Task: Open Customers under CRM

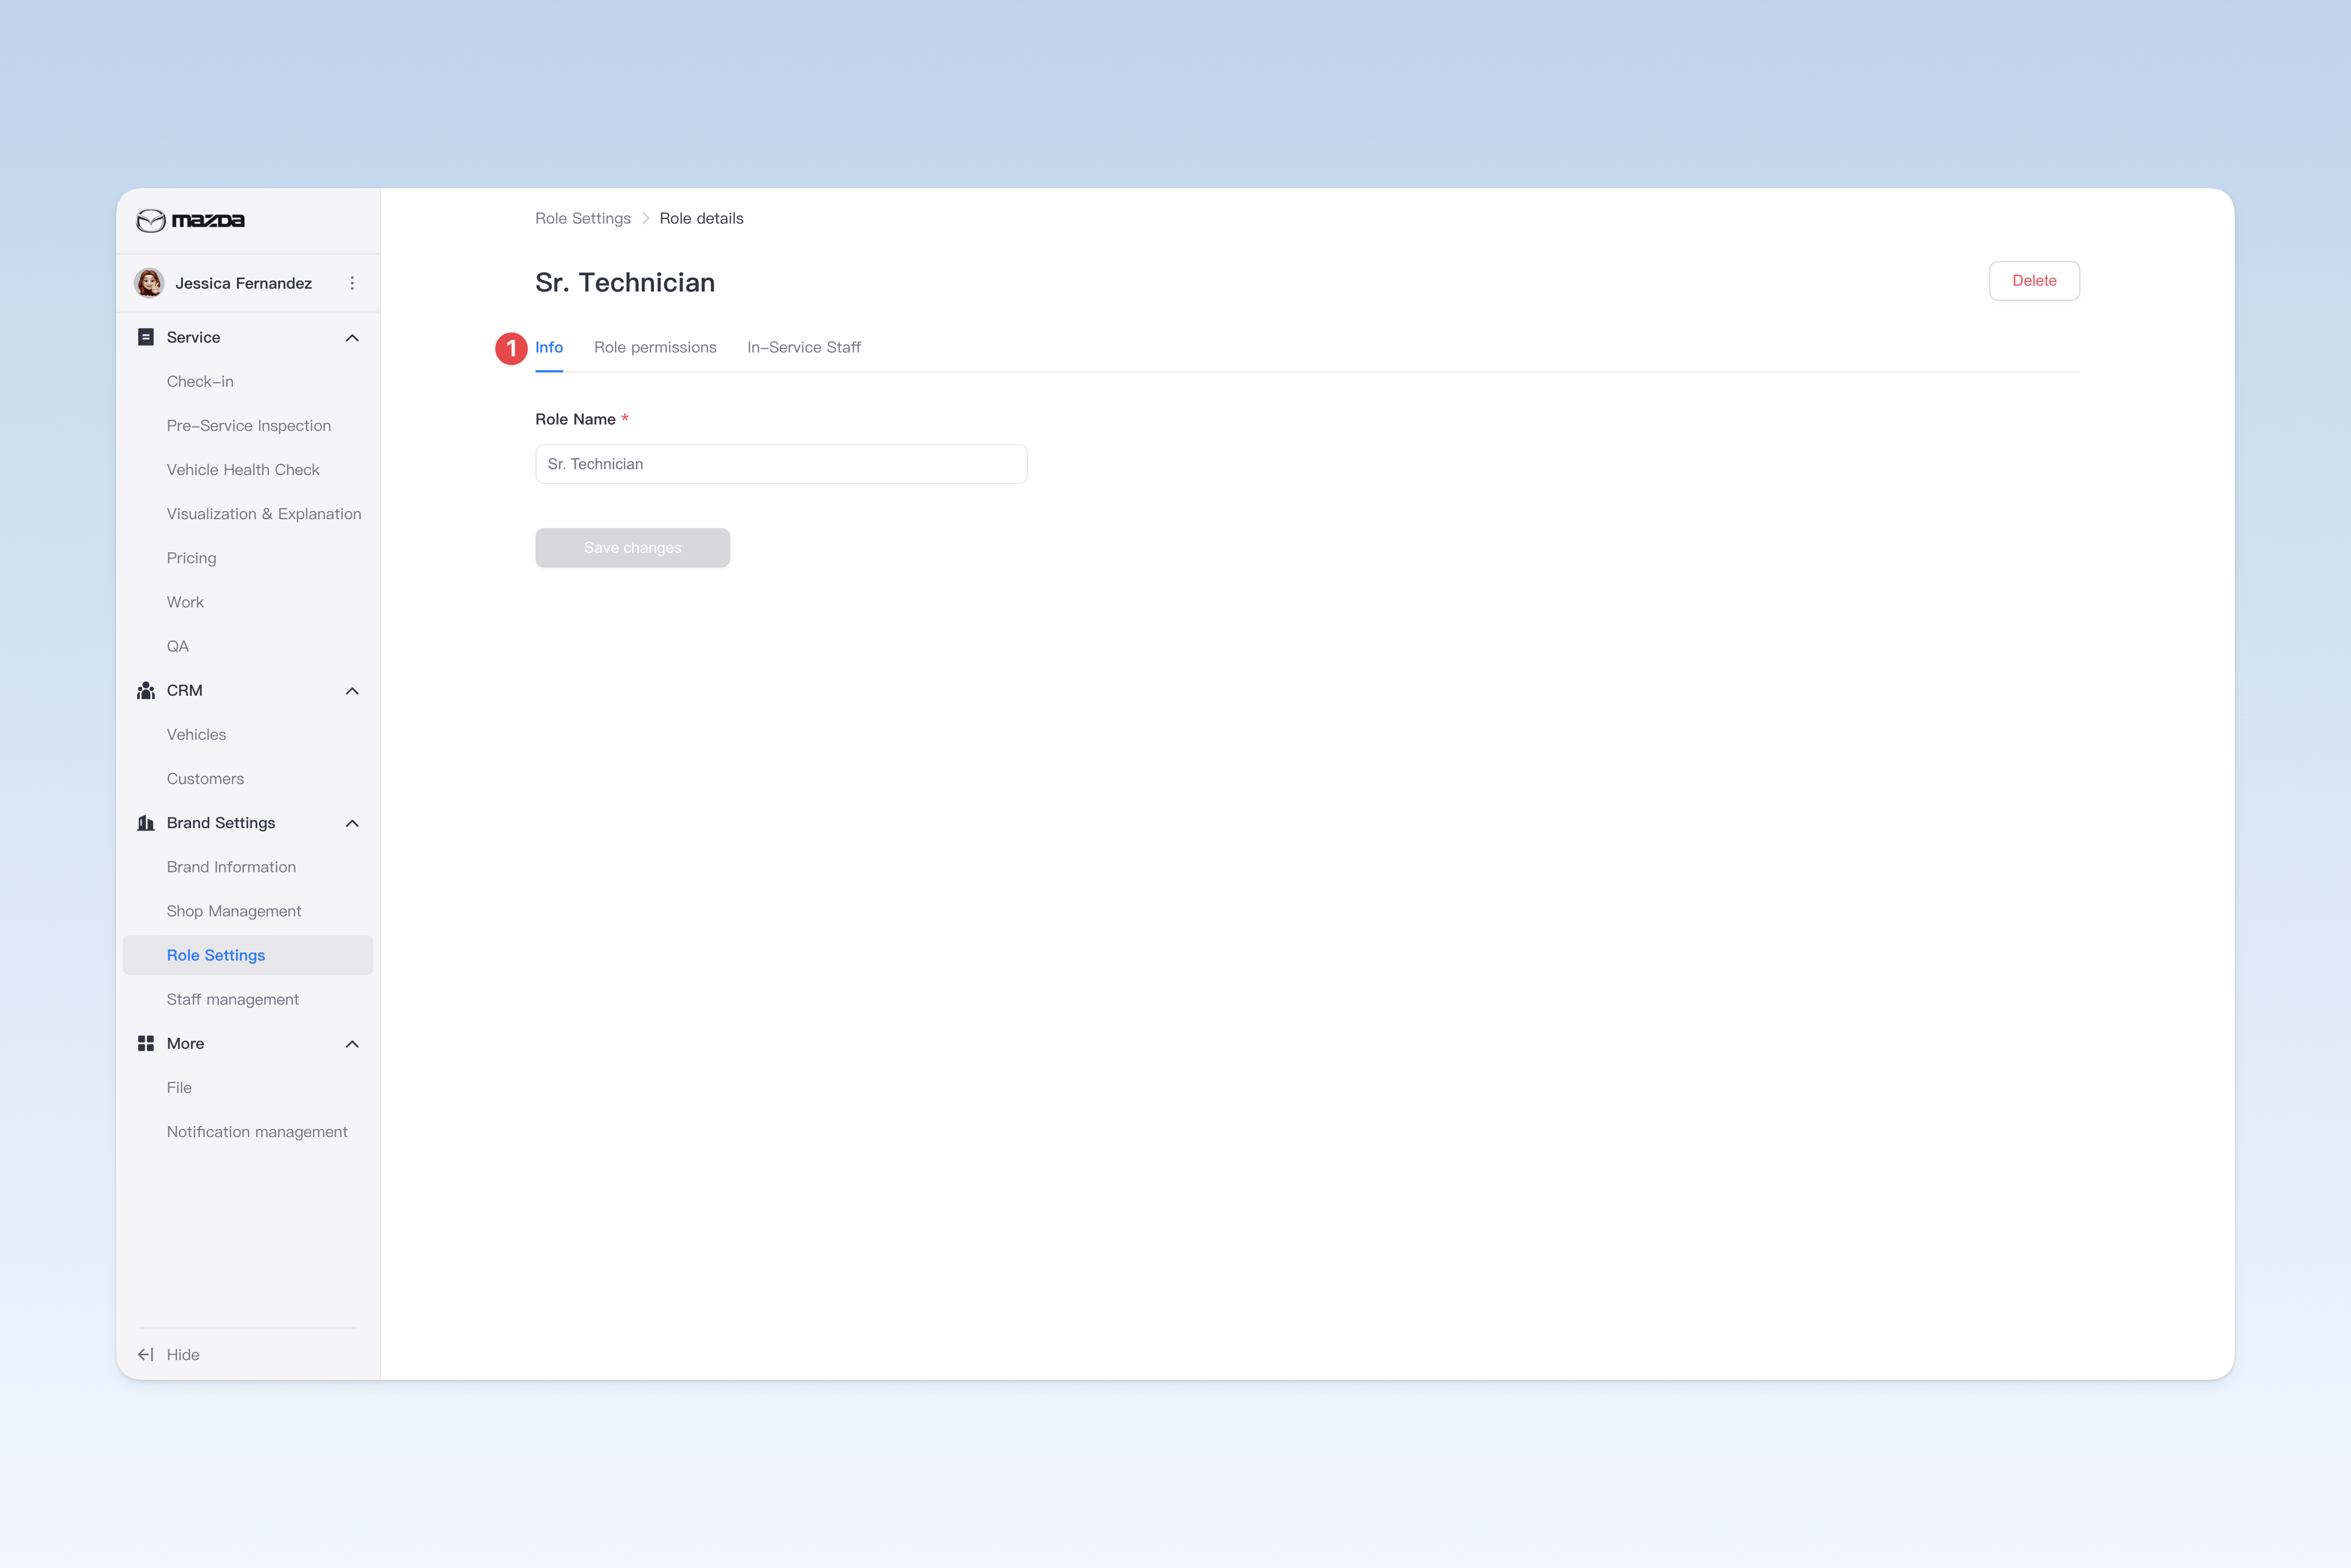Action: click(x=205, y=778)
